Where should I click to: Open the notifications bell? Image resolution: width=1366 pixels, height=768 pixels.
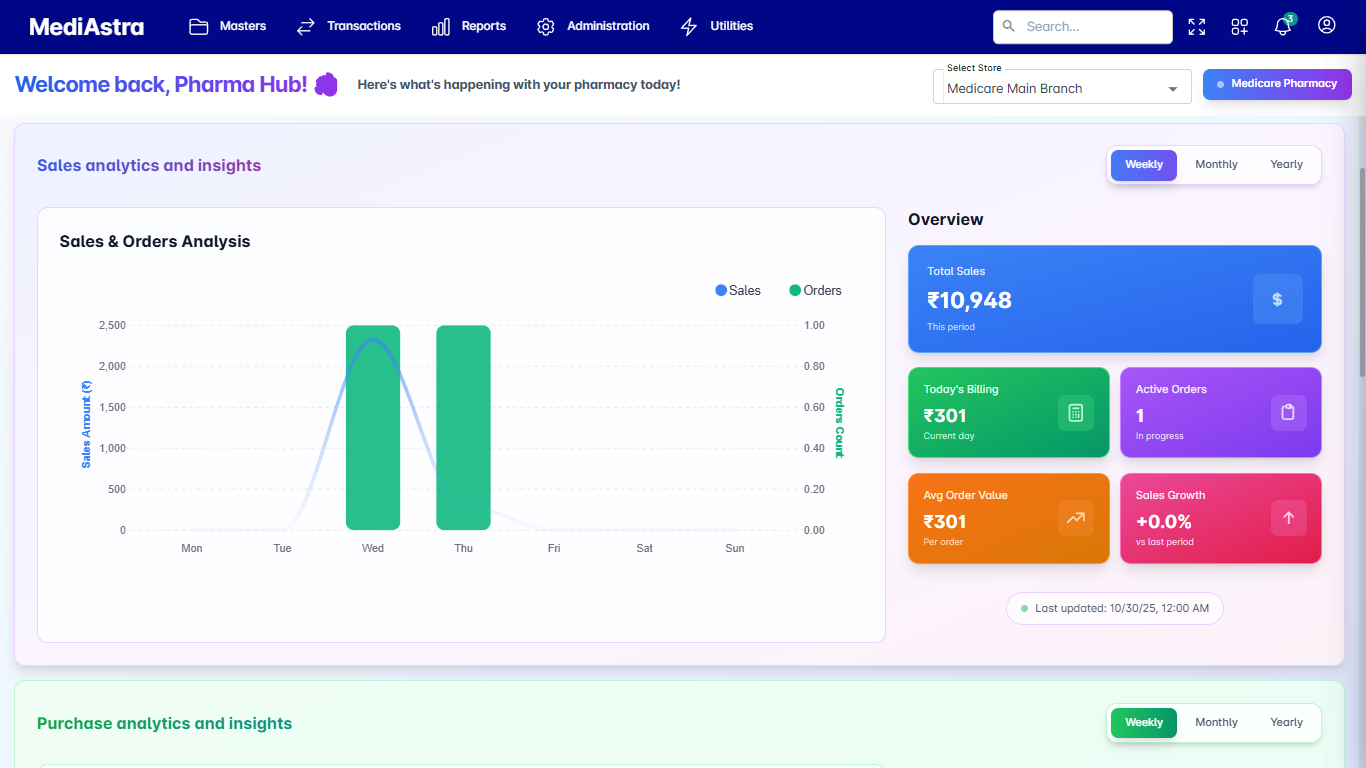pyautogui.click(x=1282, y=27)
